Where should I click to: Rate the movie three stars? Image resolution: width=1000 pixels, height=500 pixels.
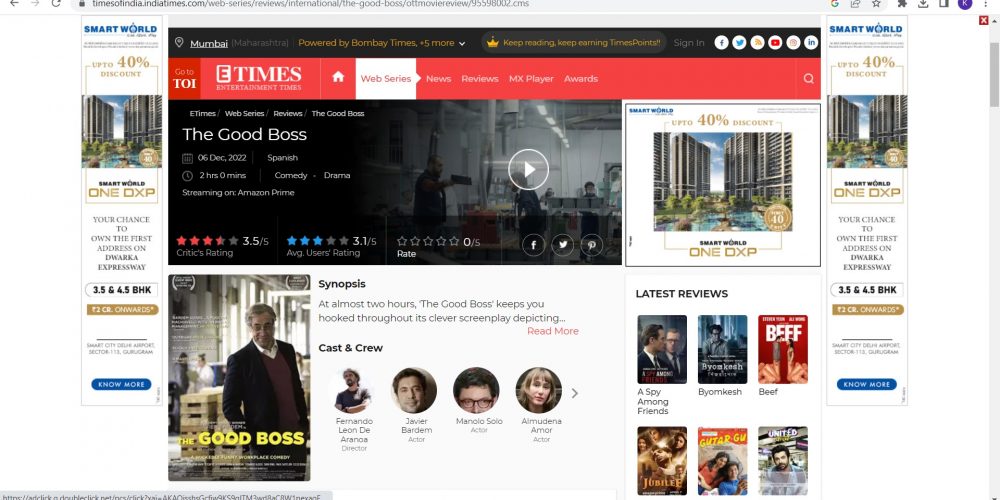(428, 241)
